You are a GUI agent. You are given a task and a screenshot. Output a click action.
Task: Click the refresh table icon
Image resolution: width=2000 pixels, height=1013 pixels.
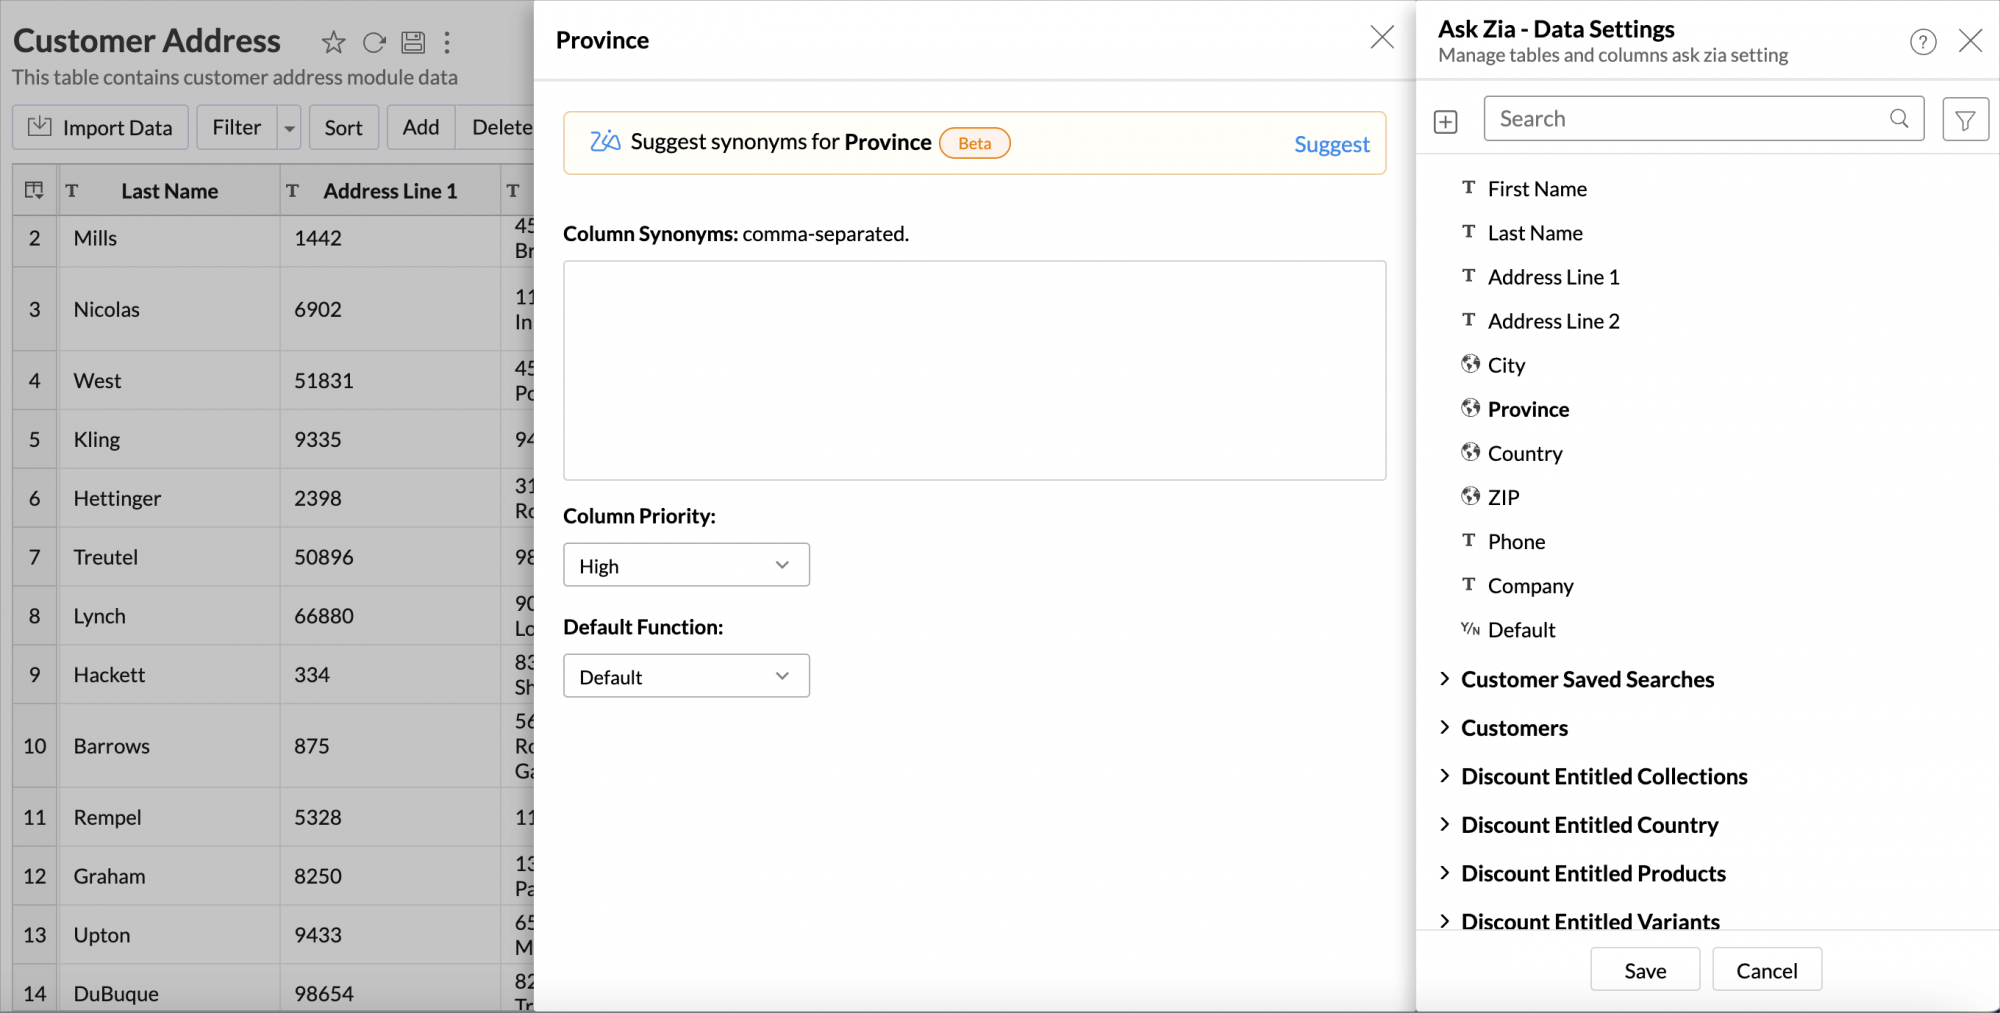pyautogui.click(x=374, y=42)
